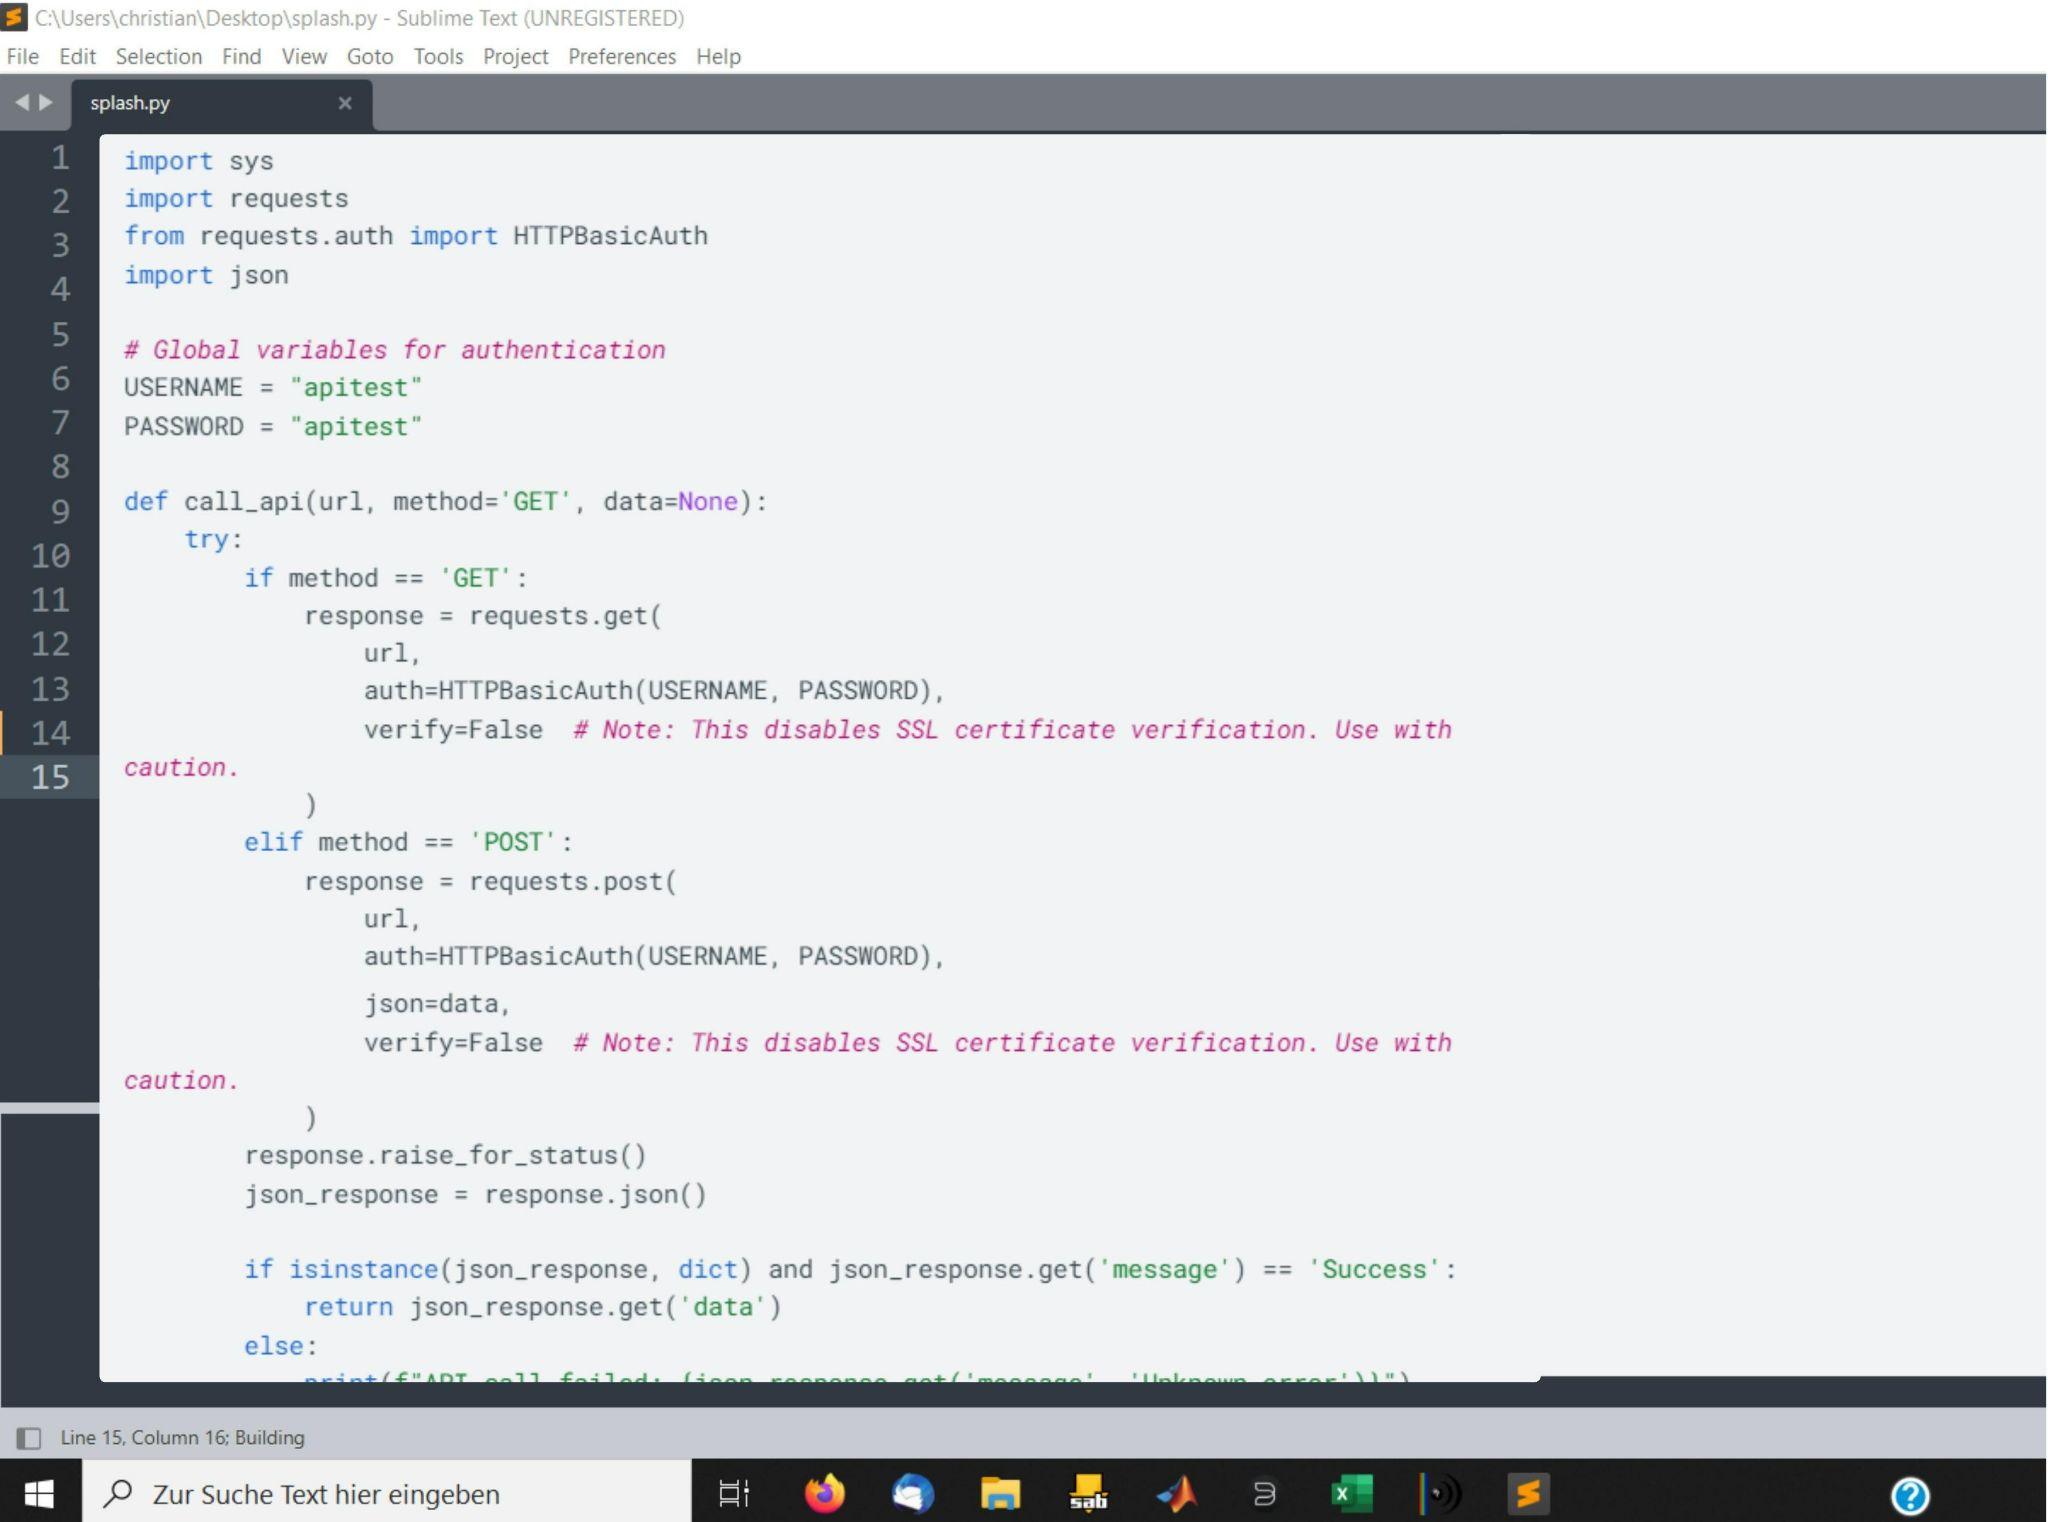
Task: Click the taskbar search field
Action: [380, 1494]
